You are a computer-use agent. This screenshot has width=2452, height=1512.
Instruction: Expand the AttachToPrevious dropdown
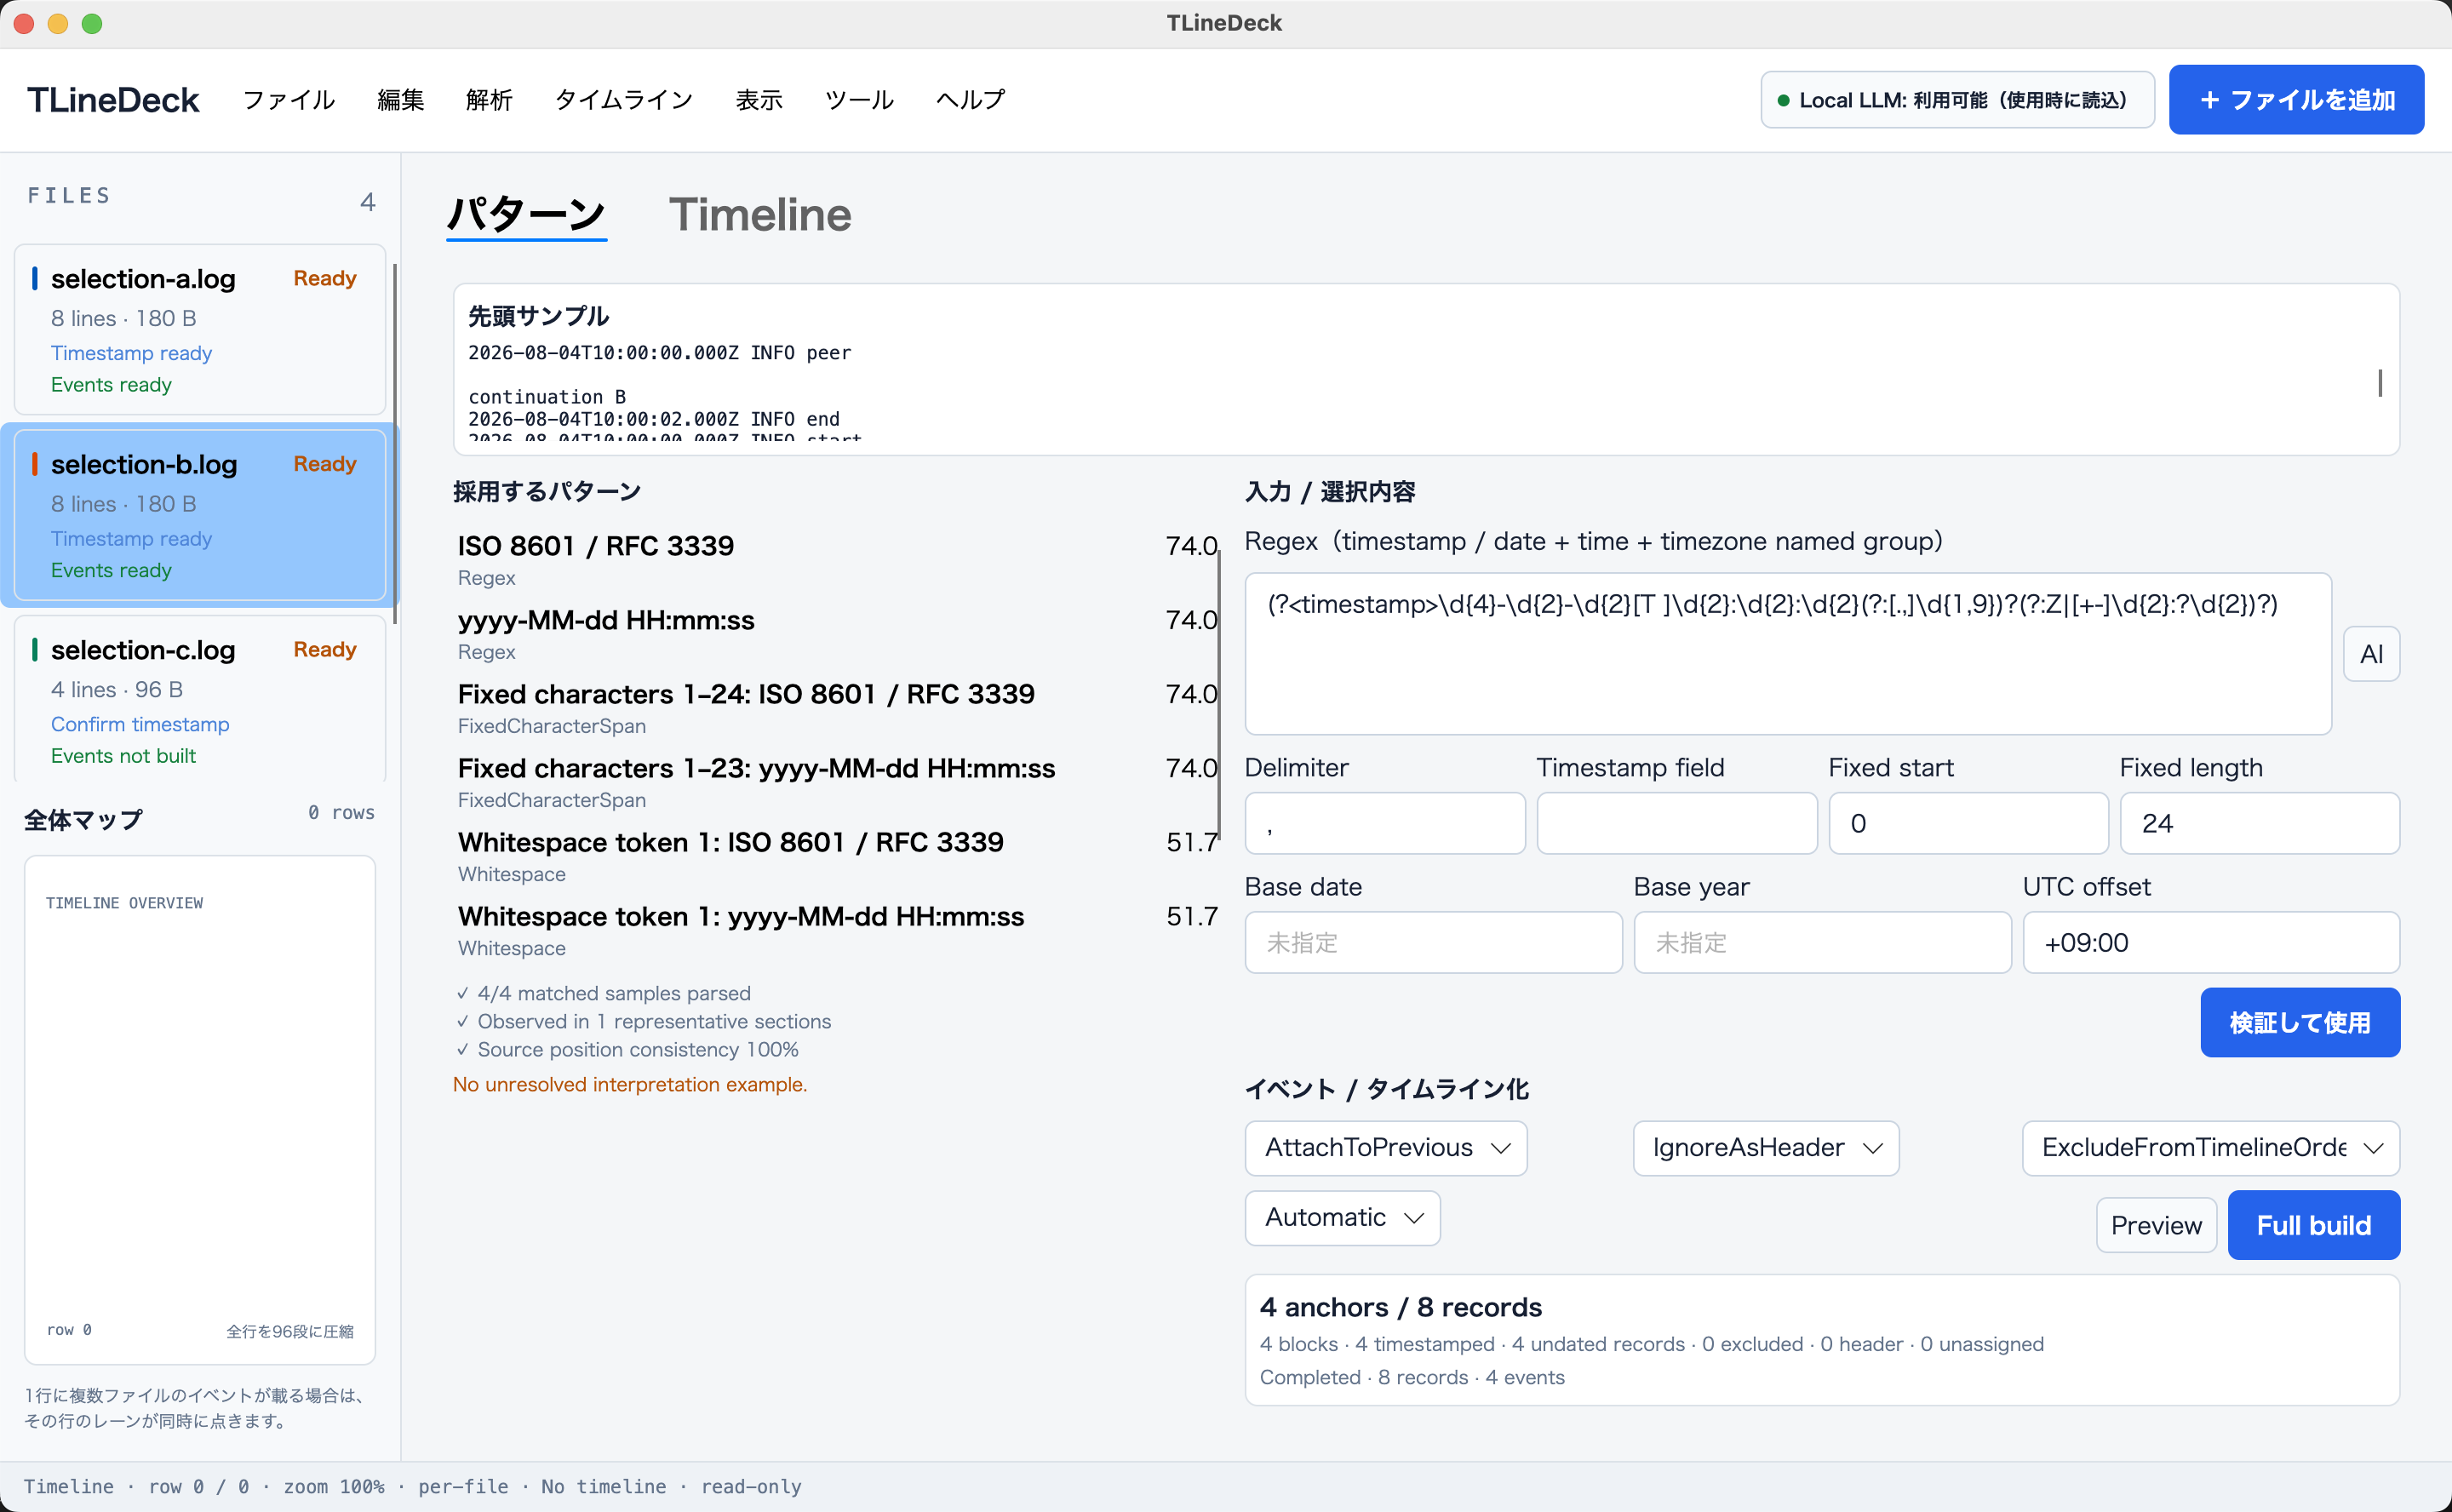1386,1148
